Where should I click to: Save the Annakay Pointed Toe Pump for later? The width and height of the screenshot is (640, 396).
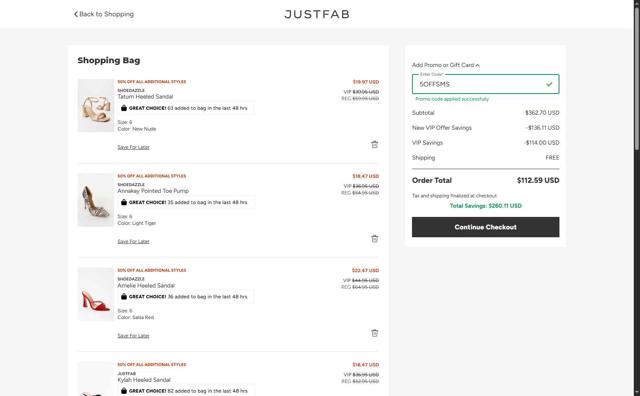coord(133,242)
